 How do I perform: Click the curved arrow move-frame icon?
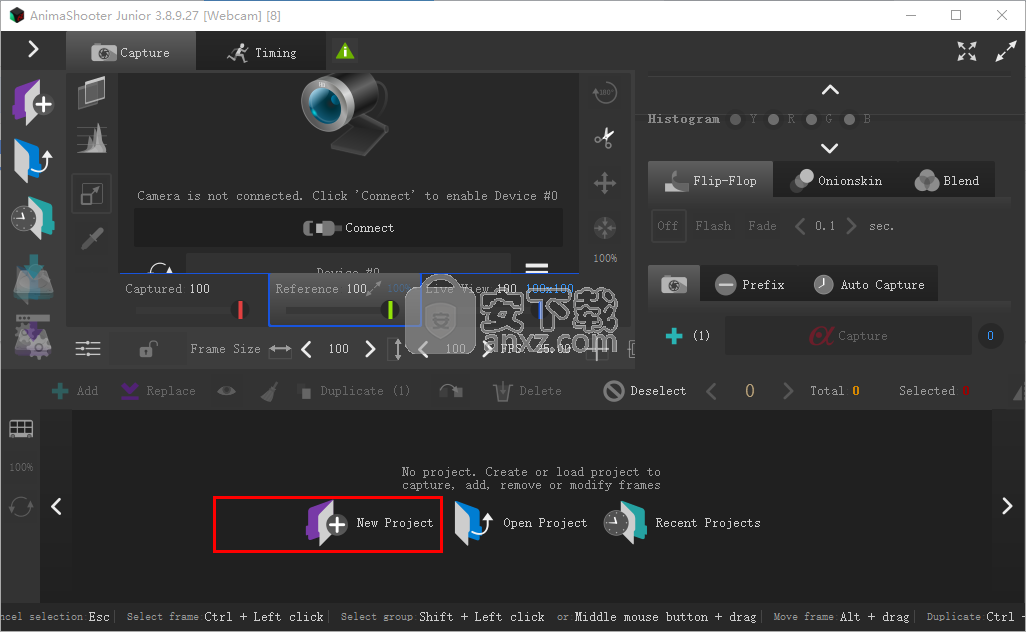pos(451,391)
